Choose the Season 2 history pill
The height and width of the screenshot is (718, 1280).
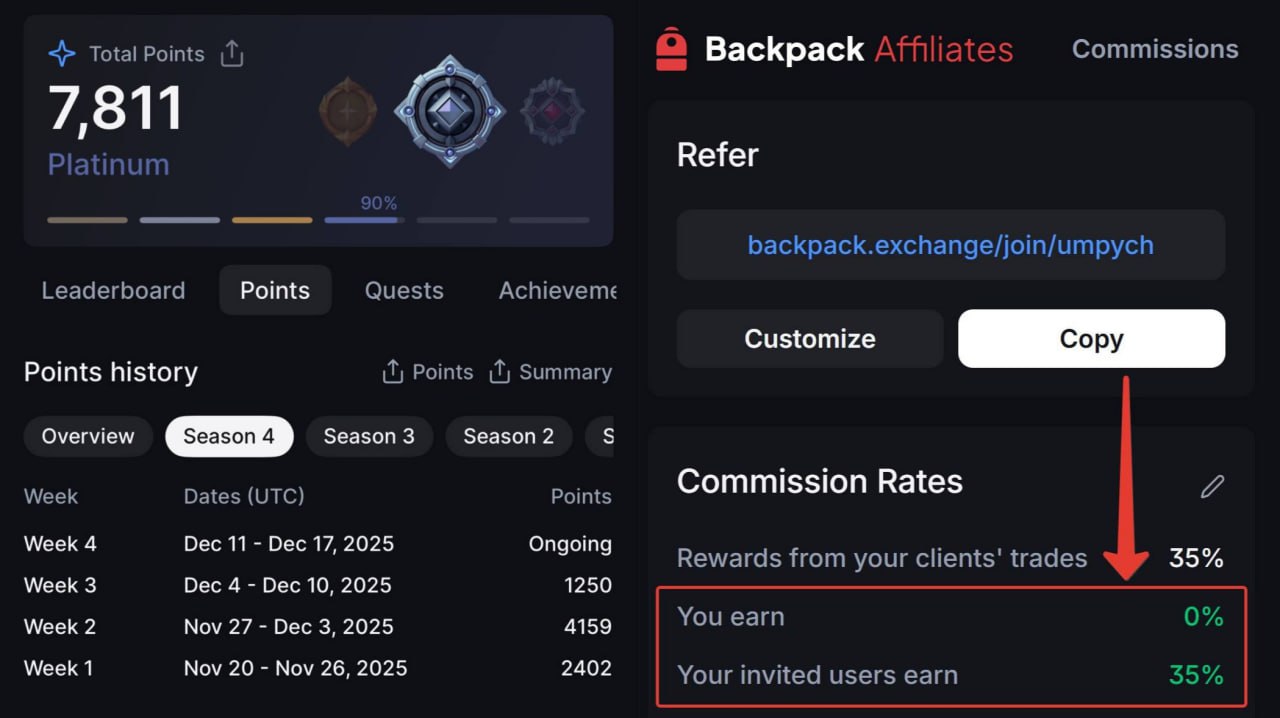[508, 437]
